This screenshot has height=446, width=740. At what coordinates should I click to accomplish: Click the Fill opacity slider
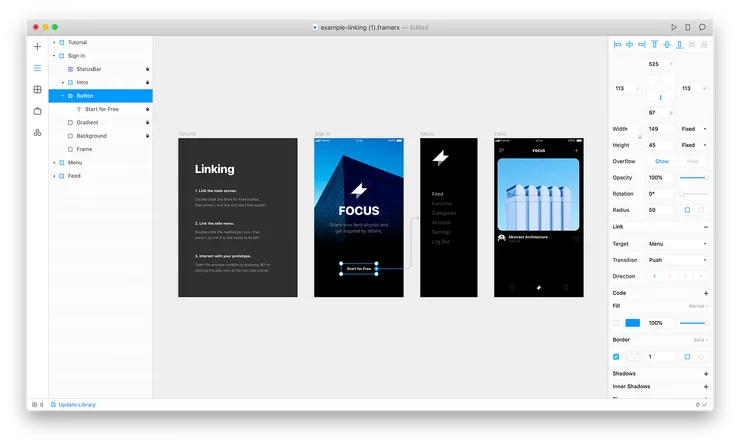click(x=694, y=323)
